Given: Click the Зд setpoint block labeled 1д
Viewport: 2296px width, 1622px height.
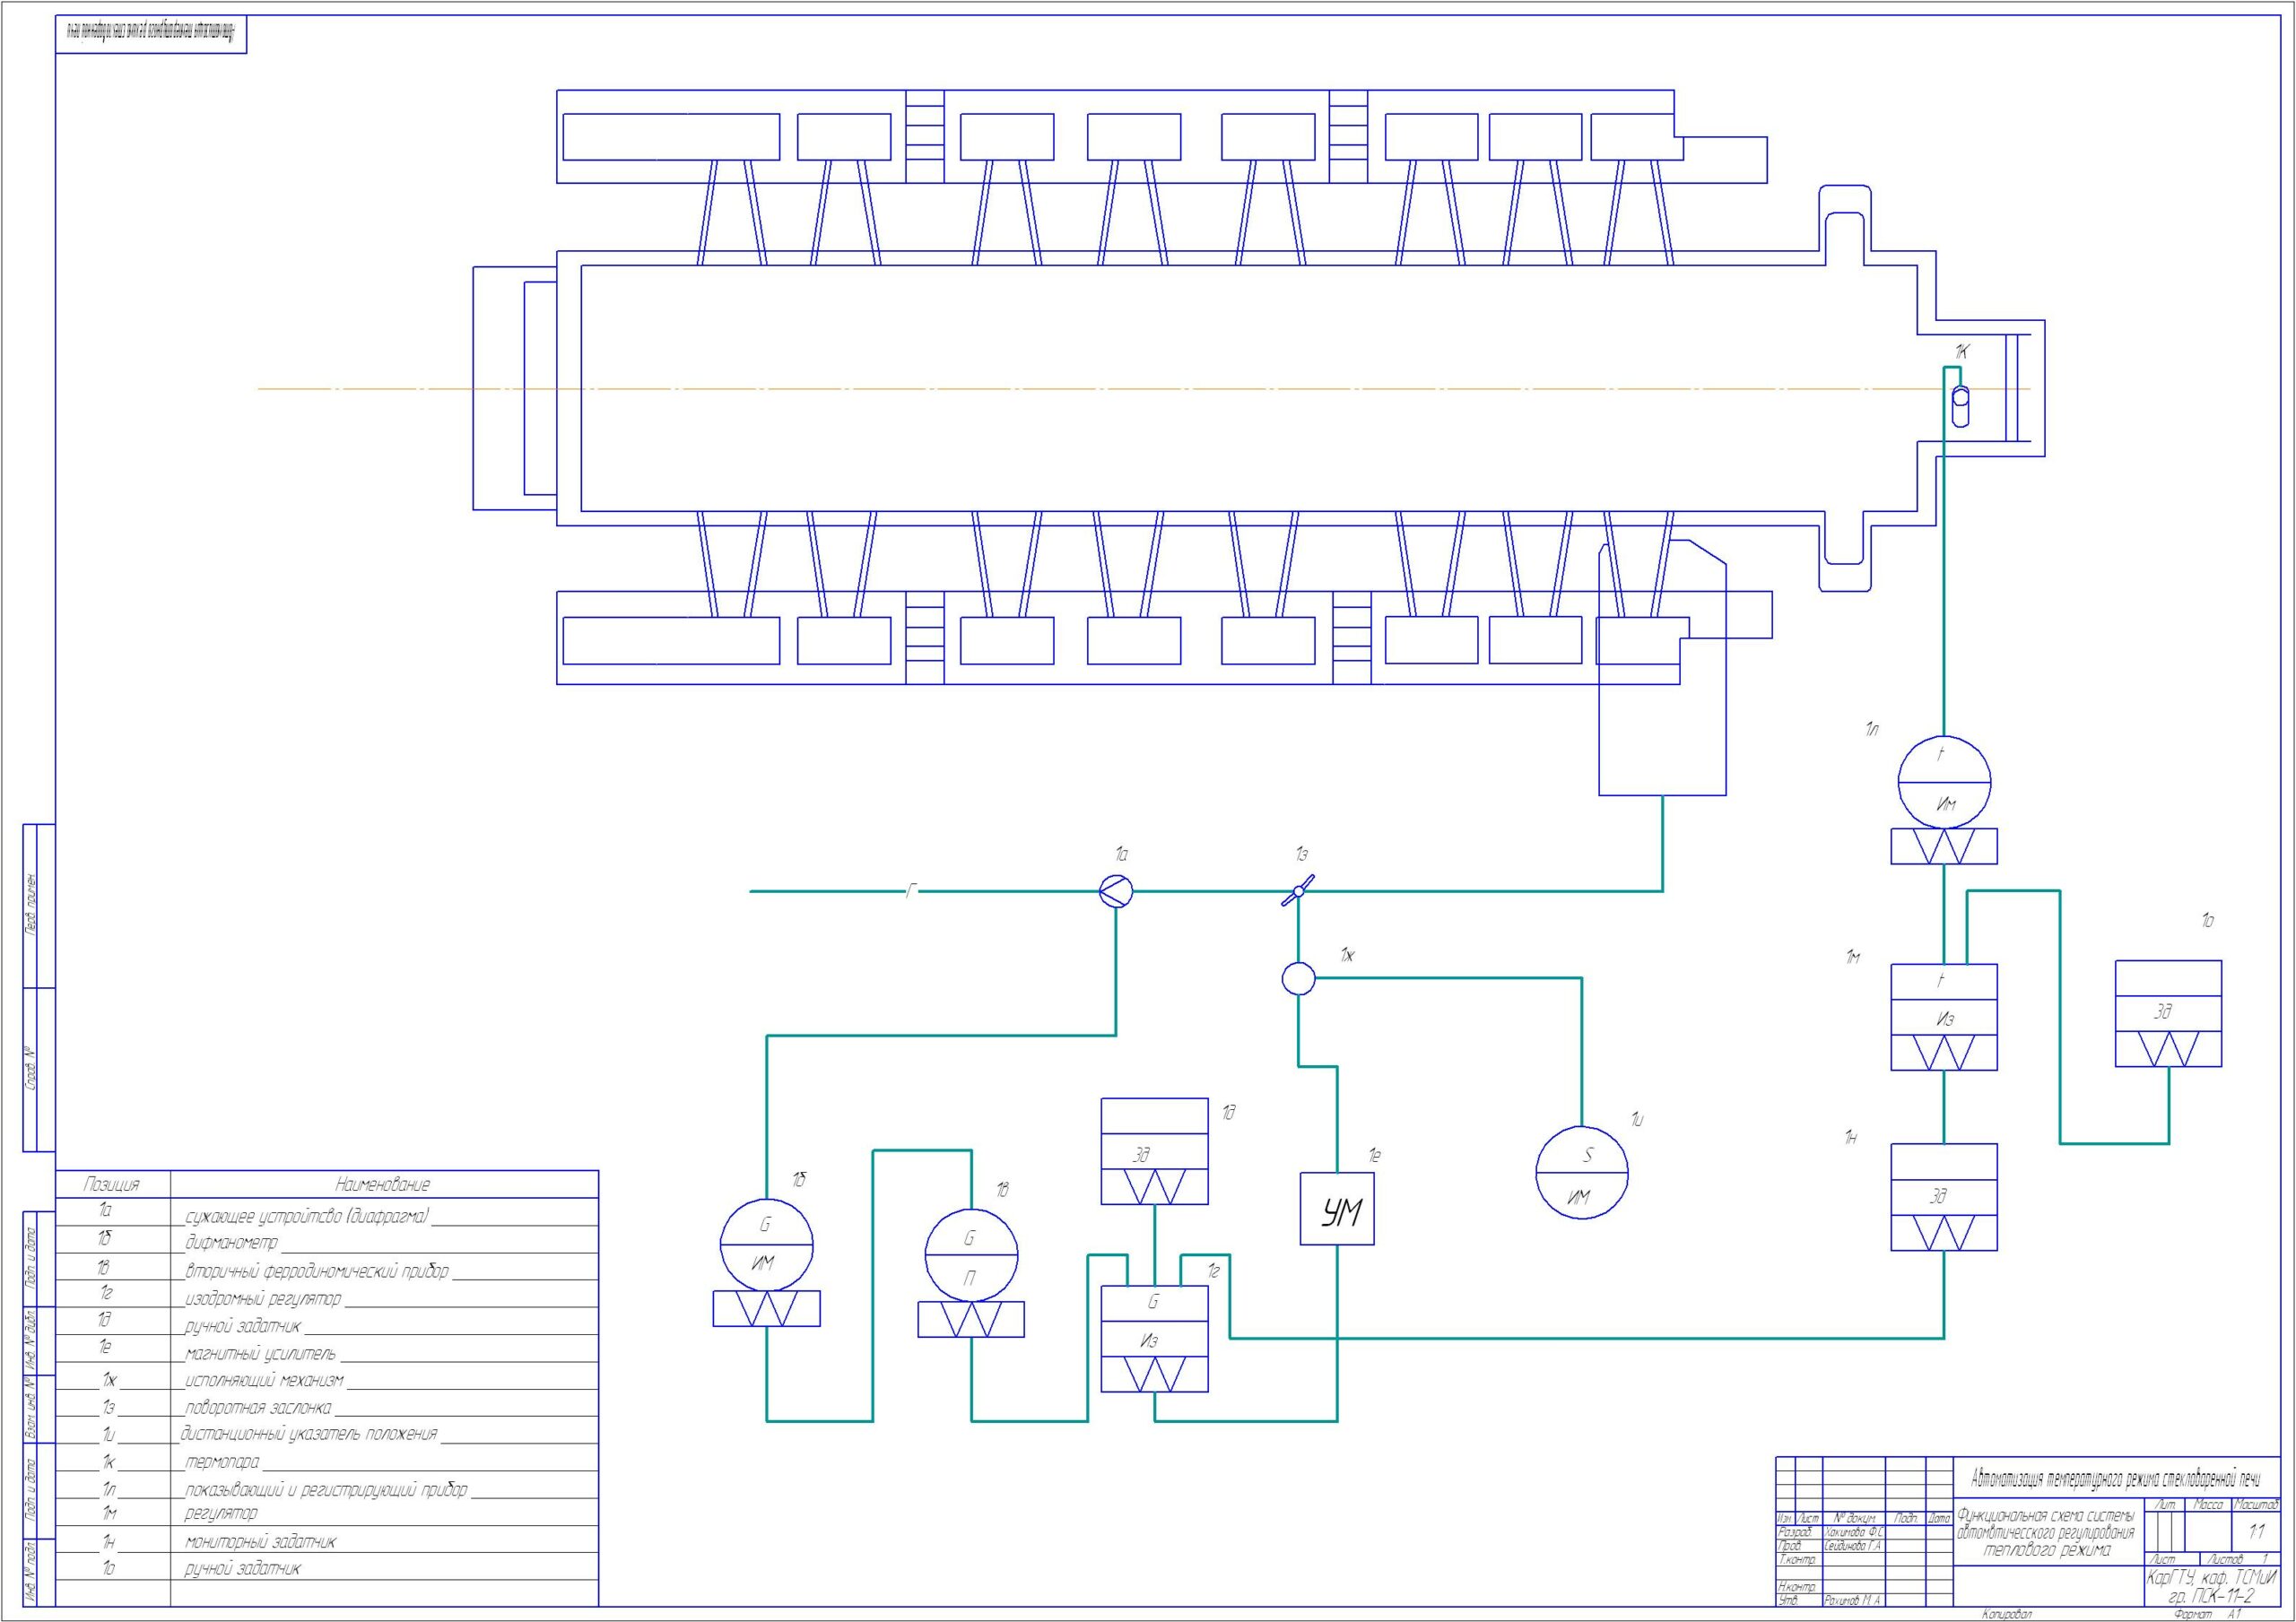Looking at the screenshot, I should pyautogui.click(x=1154, y=1151).
